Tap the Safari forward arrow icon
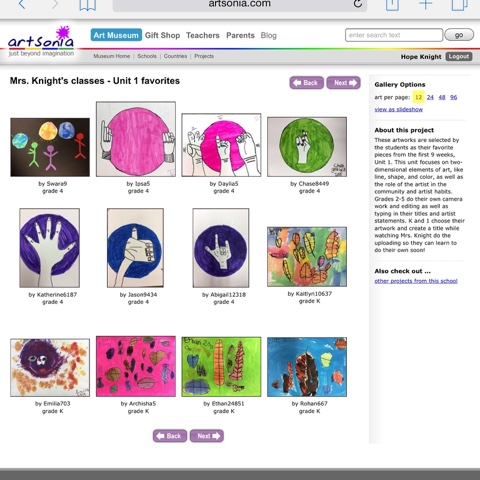Image resolution: width=480 pixels, height=480 pixels. tap(55, 4)
